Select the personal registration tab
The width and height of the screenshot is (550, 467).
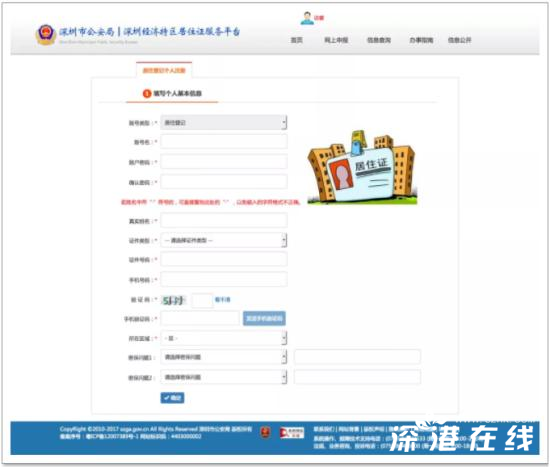(x=164, y=70)
